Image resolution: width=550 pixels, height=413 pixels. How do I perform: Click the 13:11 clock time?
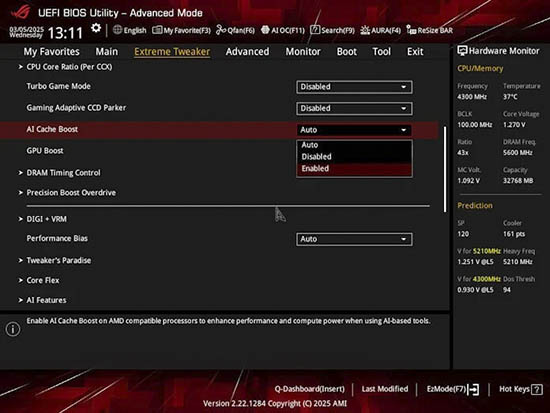tap(65, 33)
